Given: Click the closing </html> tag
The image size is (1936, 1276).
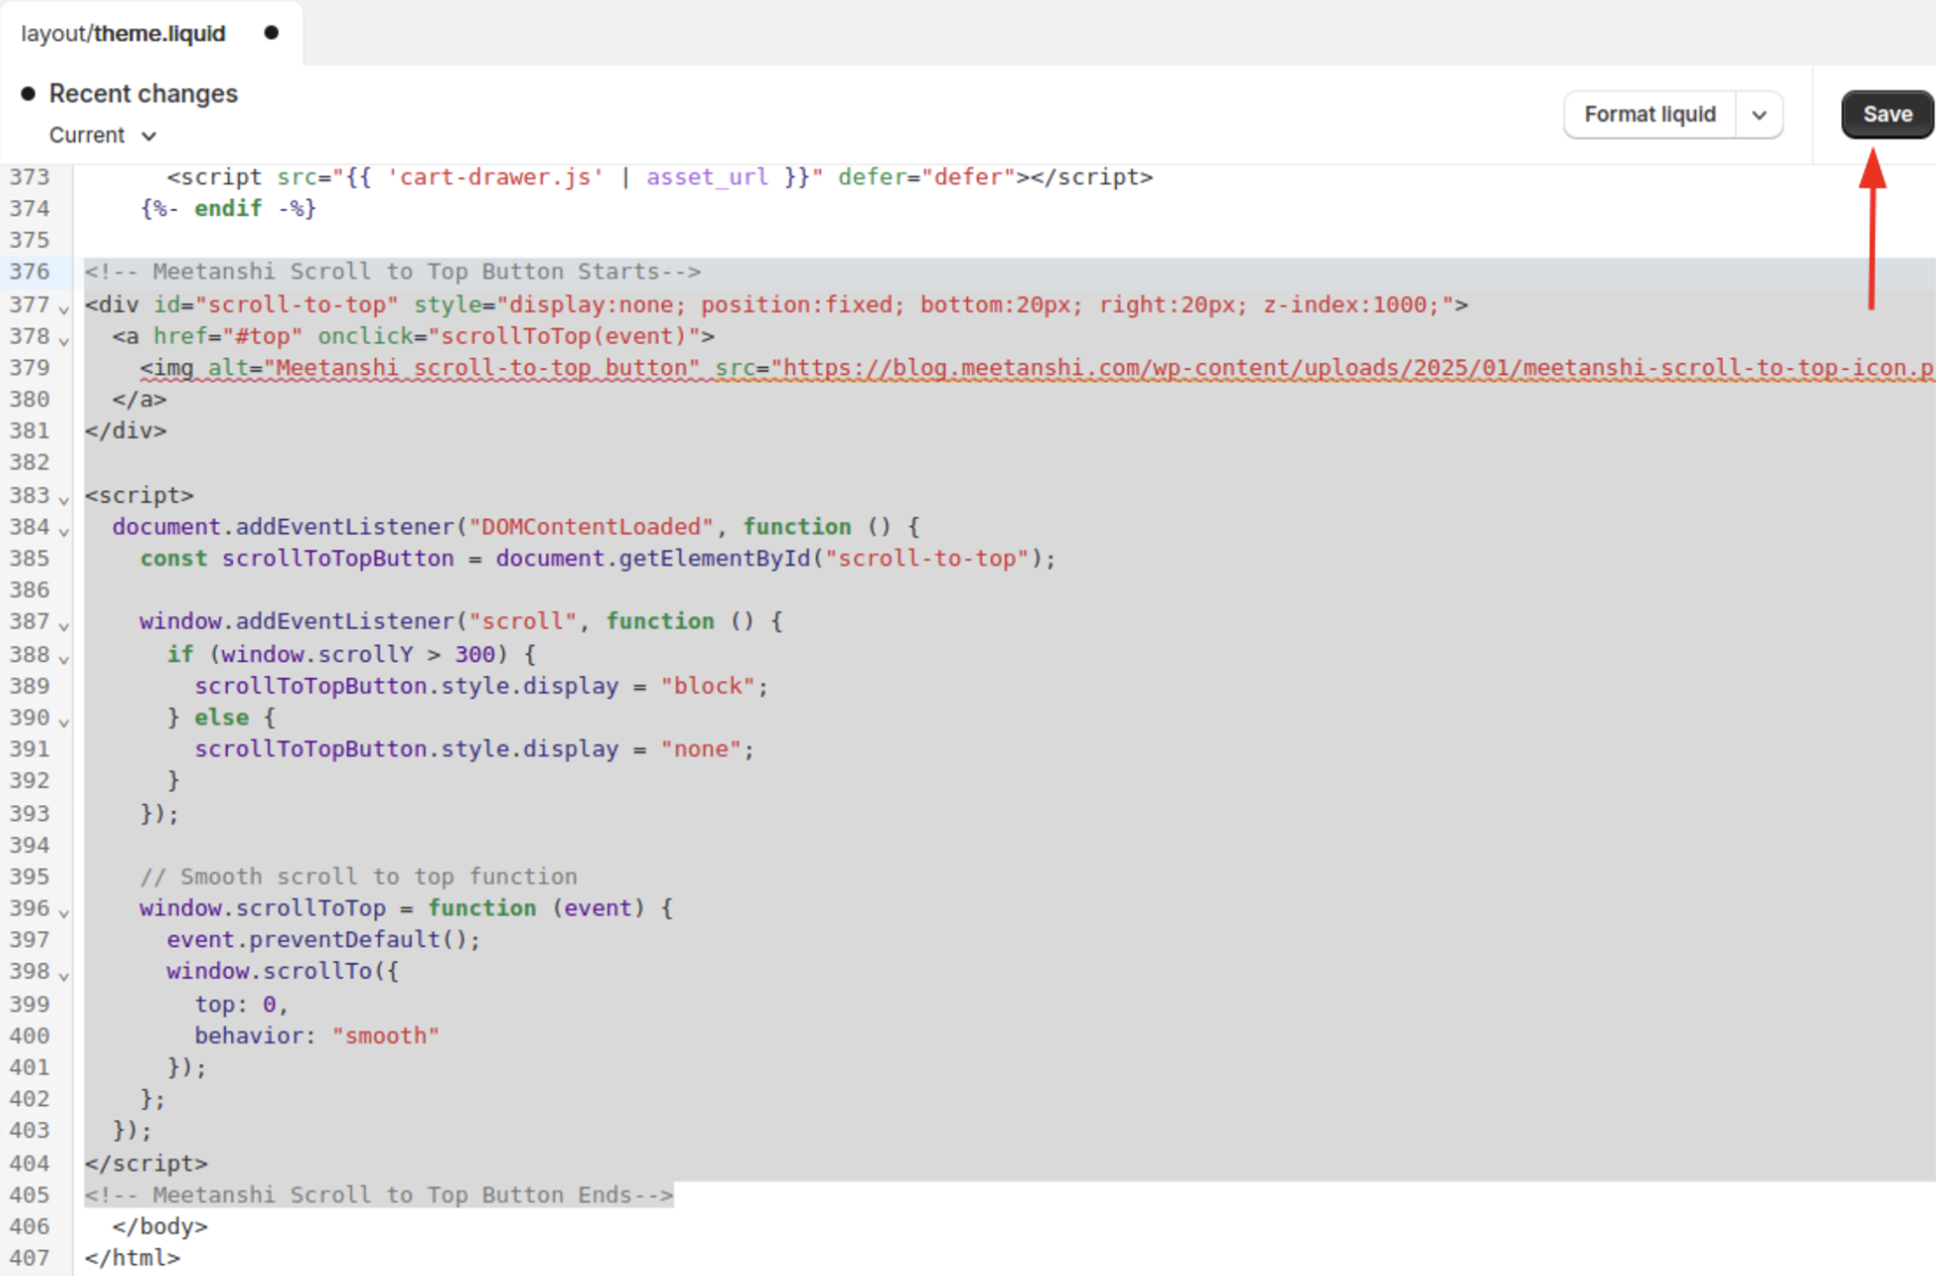Looking at the screenshot, I should click(x=133, y=1258).
